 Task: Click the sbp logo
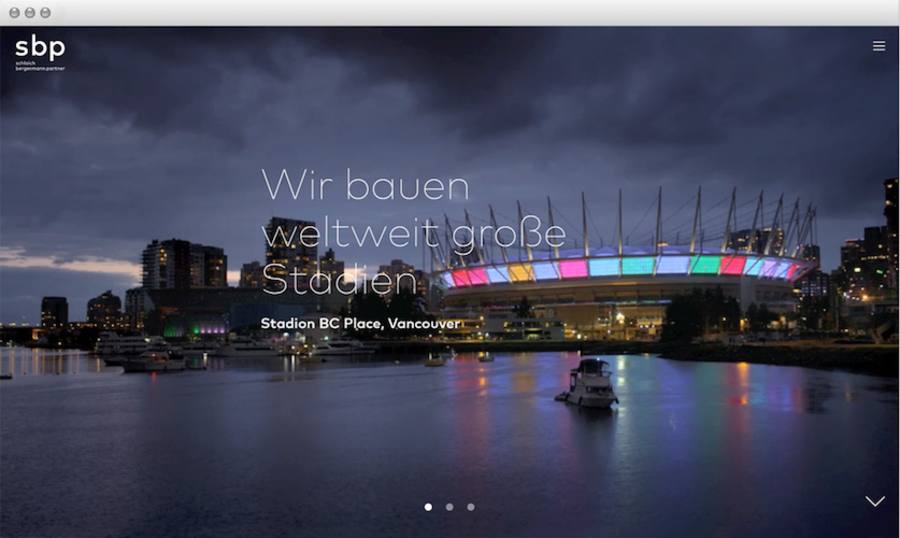[40, 52]
